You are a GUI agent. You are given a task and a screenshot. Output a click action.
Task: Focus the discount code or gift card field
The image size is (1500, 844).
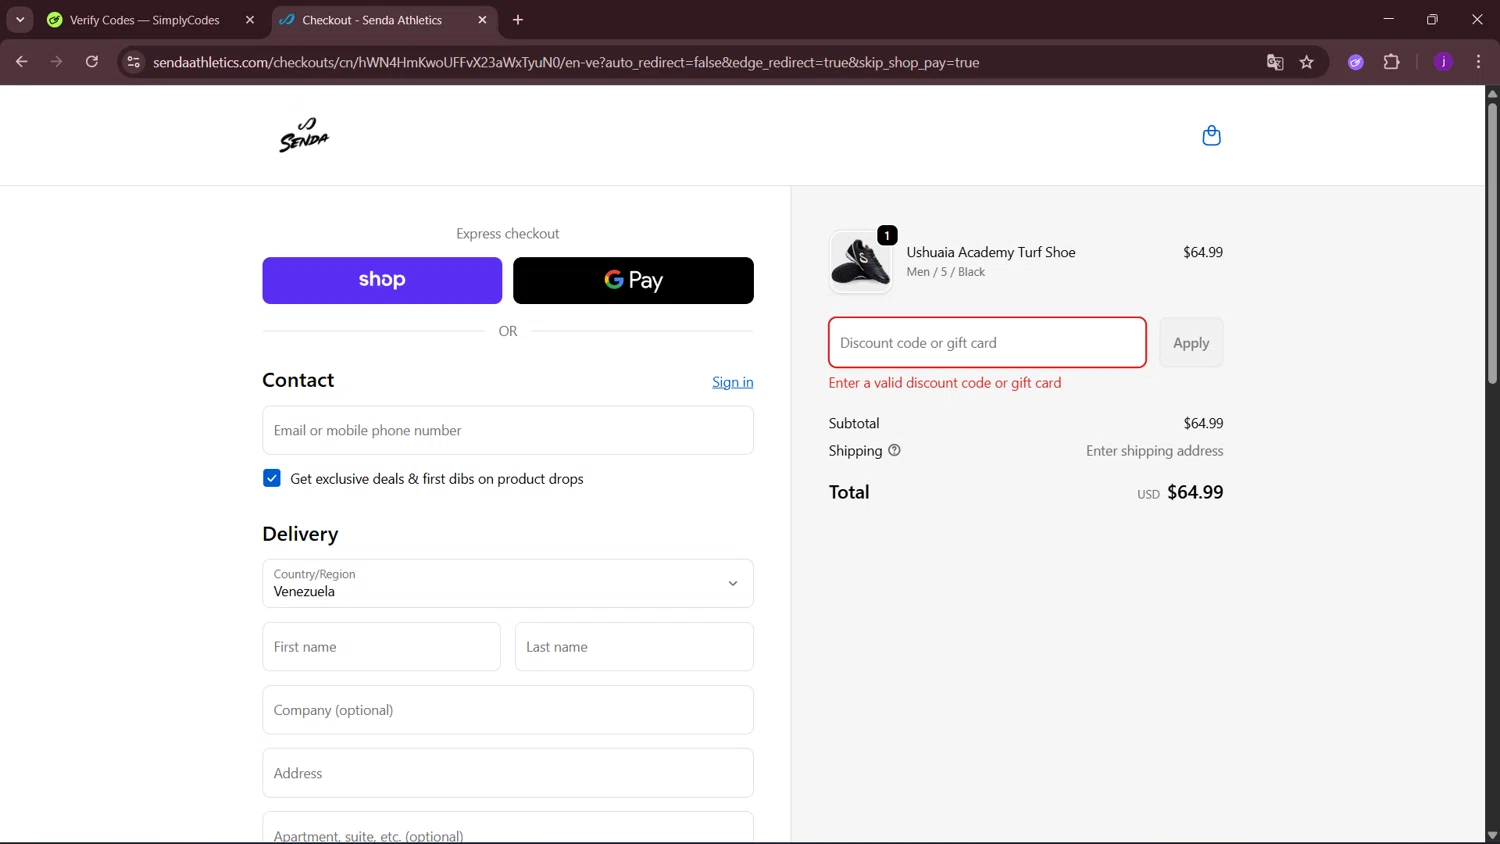pos(987,342)
